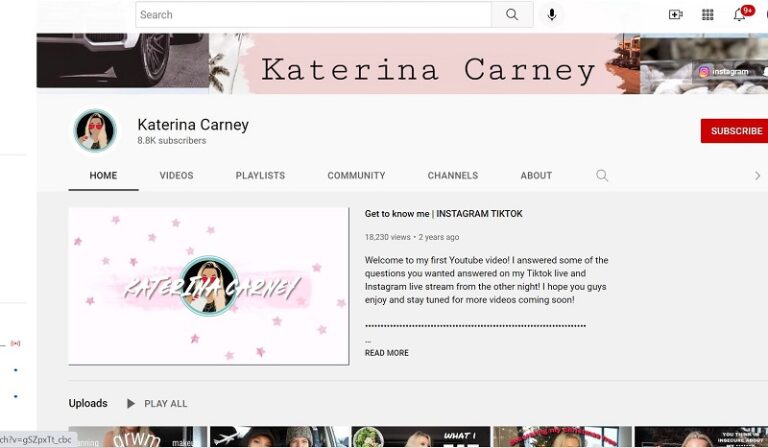Search within channel magnifier icon

602,175
